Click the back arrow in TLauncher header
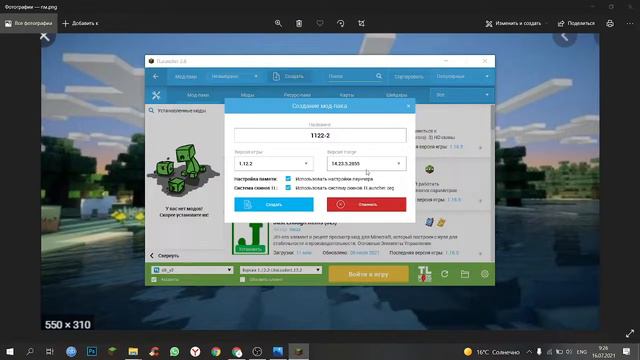Image resolution: width=640 pixels, height=360 pixels. [x=156, y=76]
